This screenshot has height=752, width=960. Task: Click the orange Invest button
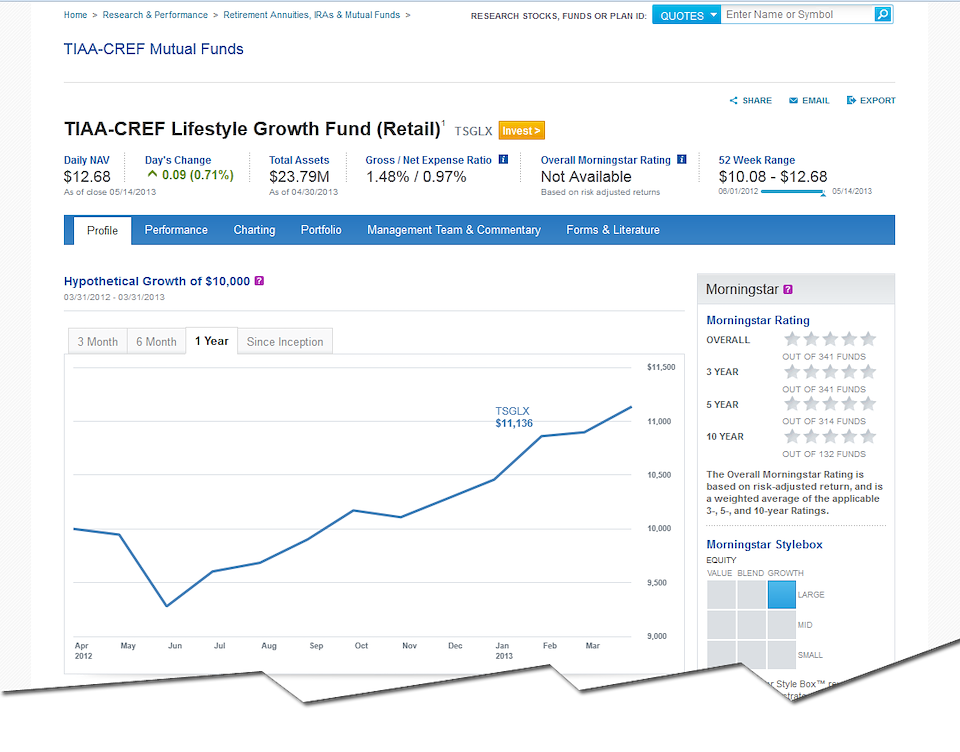pyautogui.click(x=522, y=130)
